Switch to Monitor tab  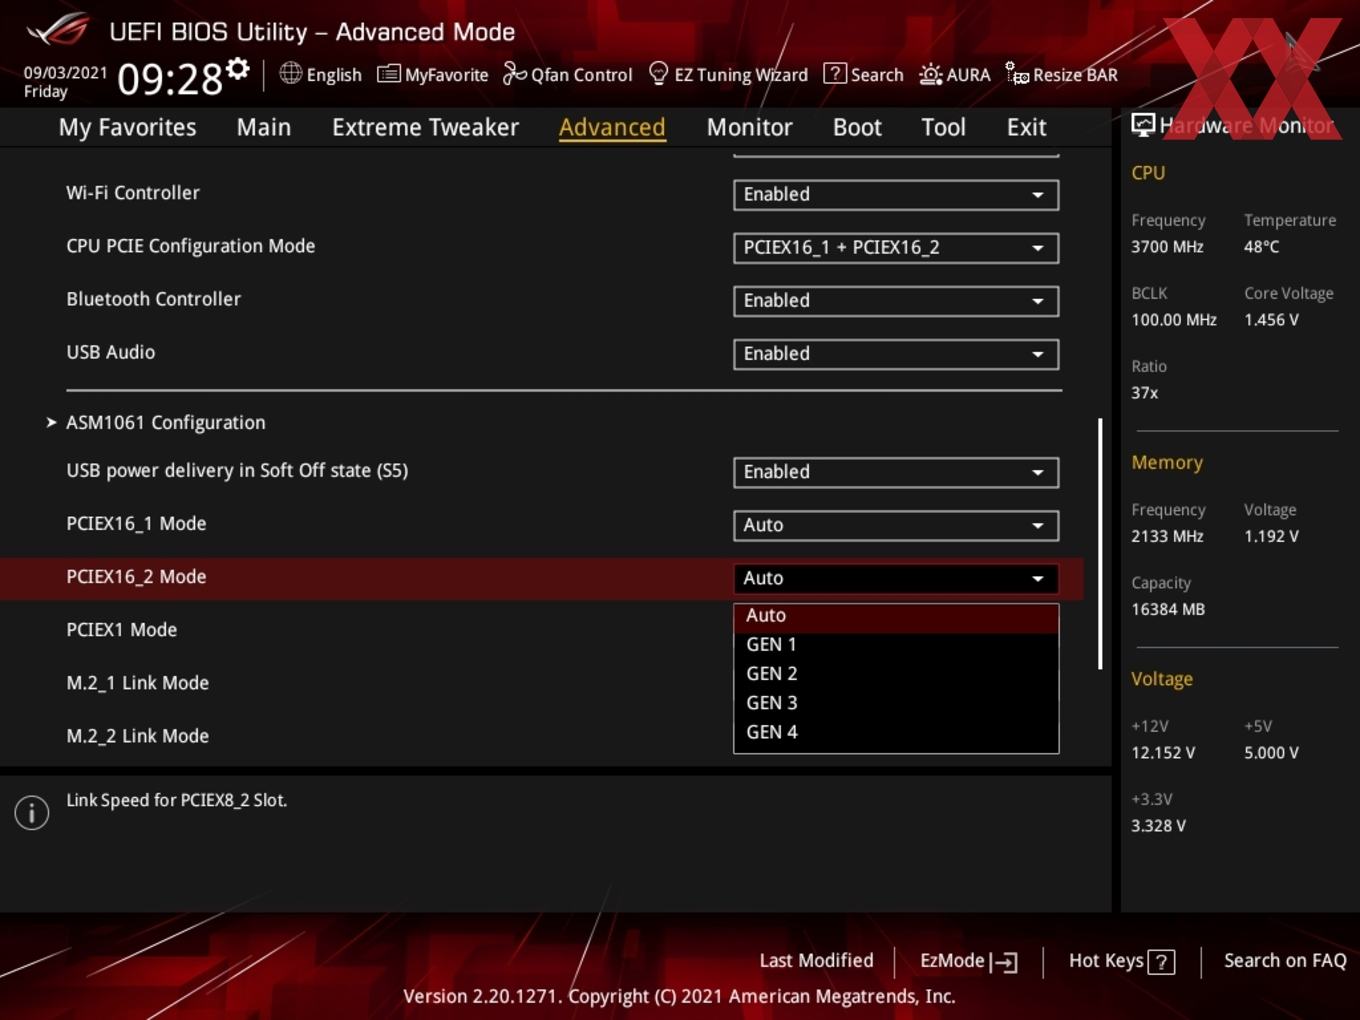[749, 127]
